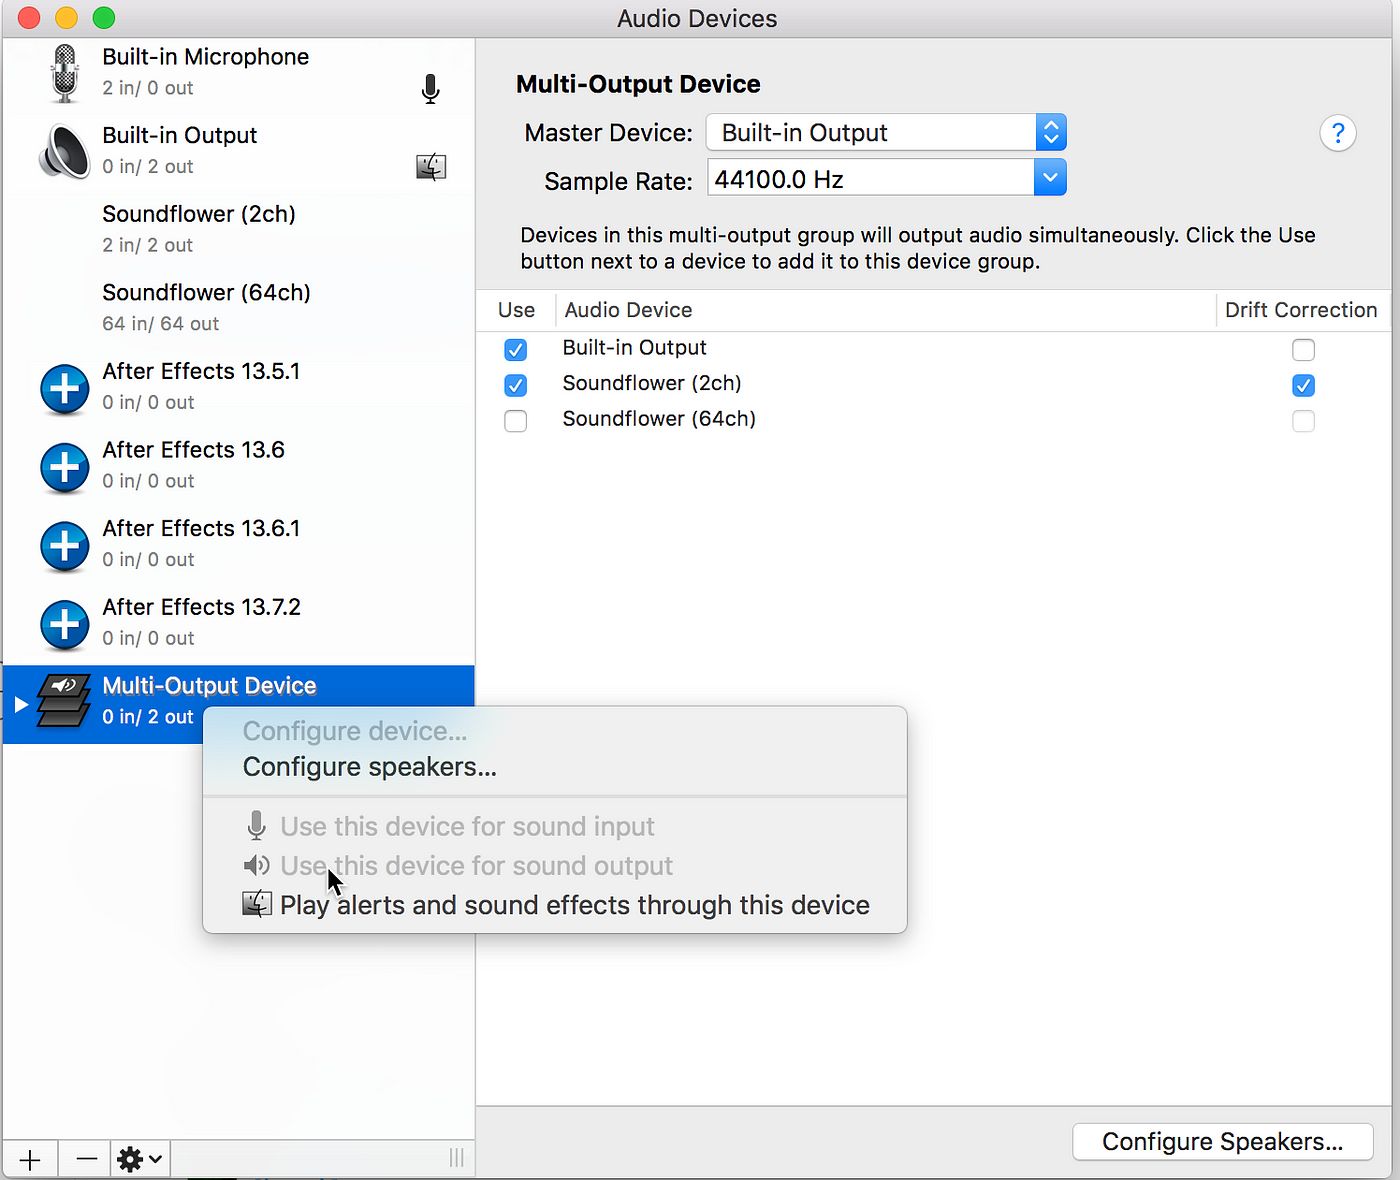Click the speaker icon in context menu

pyautogui.click(x=257, y=865)
